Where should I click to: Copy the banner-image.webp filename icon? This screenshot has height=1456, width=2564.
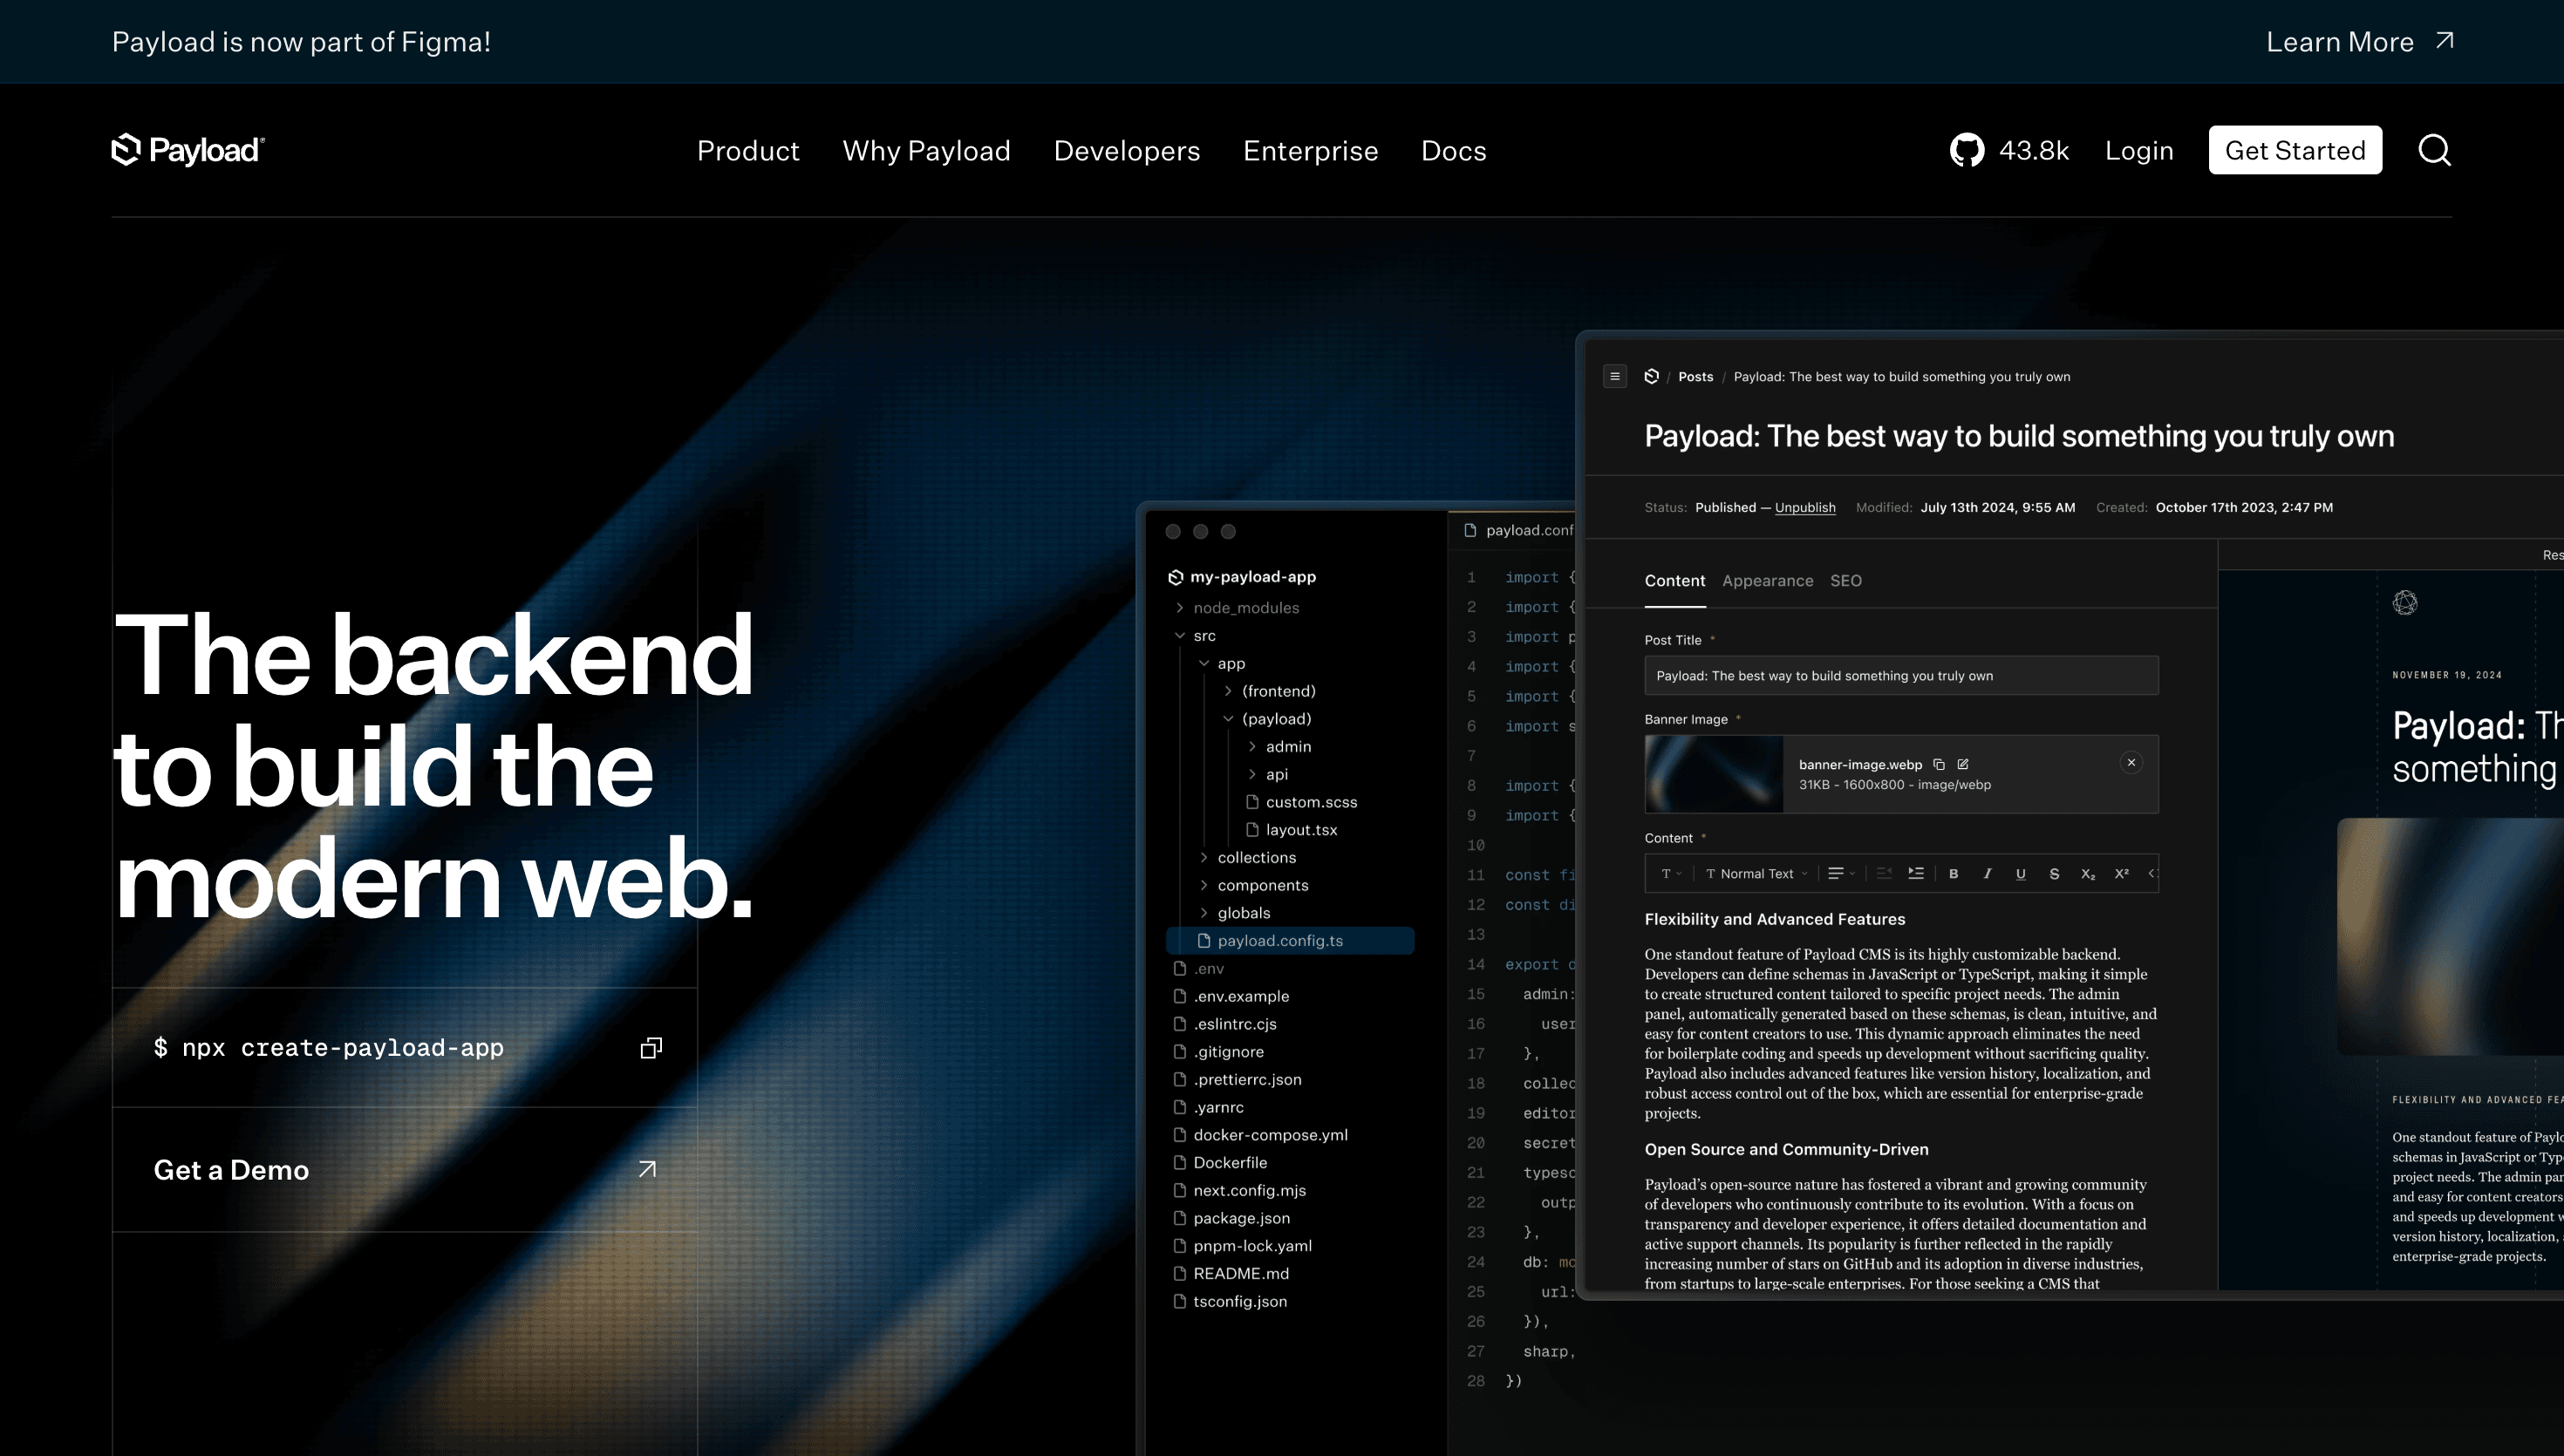coord(1938,764)
